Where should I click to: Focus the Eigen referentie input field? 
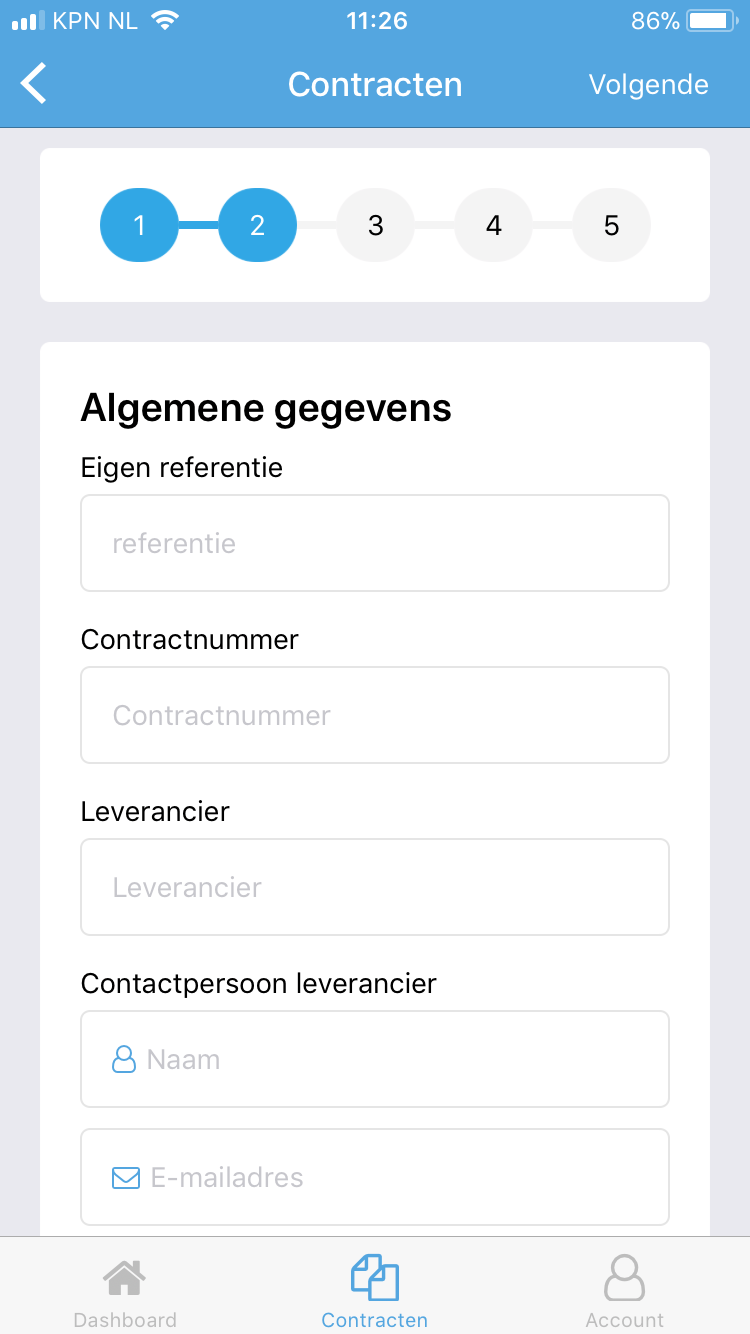375,543
